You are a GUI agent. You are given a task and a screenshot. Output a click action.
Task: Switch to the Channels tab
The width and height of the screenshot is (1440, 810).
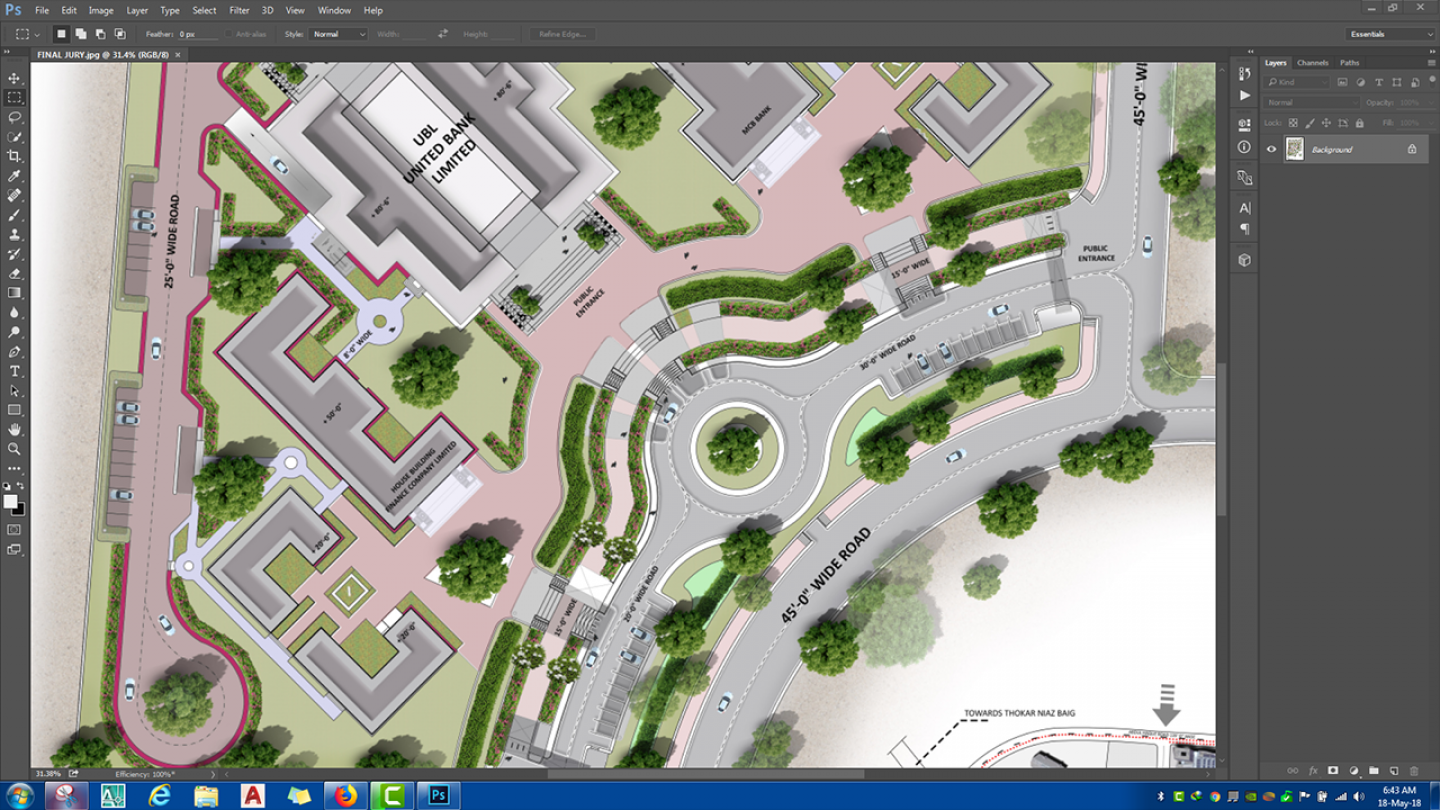tap(1312, 63)
